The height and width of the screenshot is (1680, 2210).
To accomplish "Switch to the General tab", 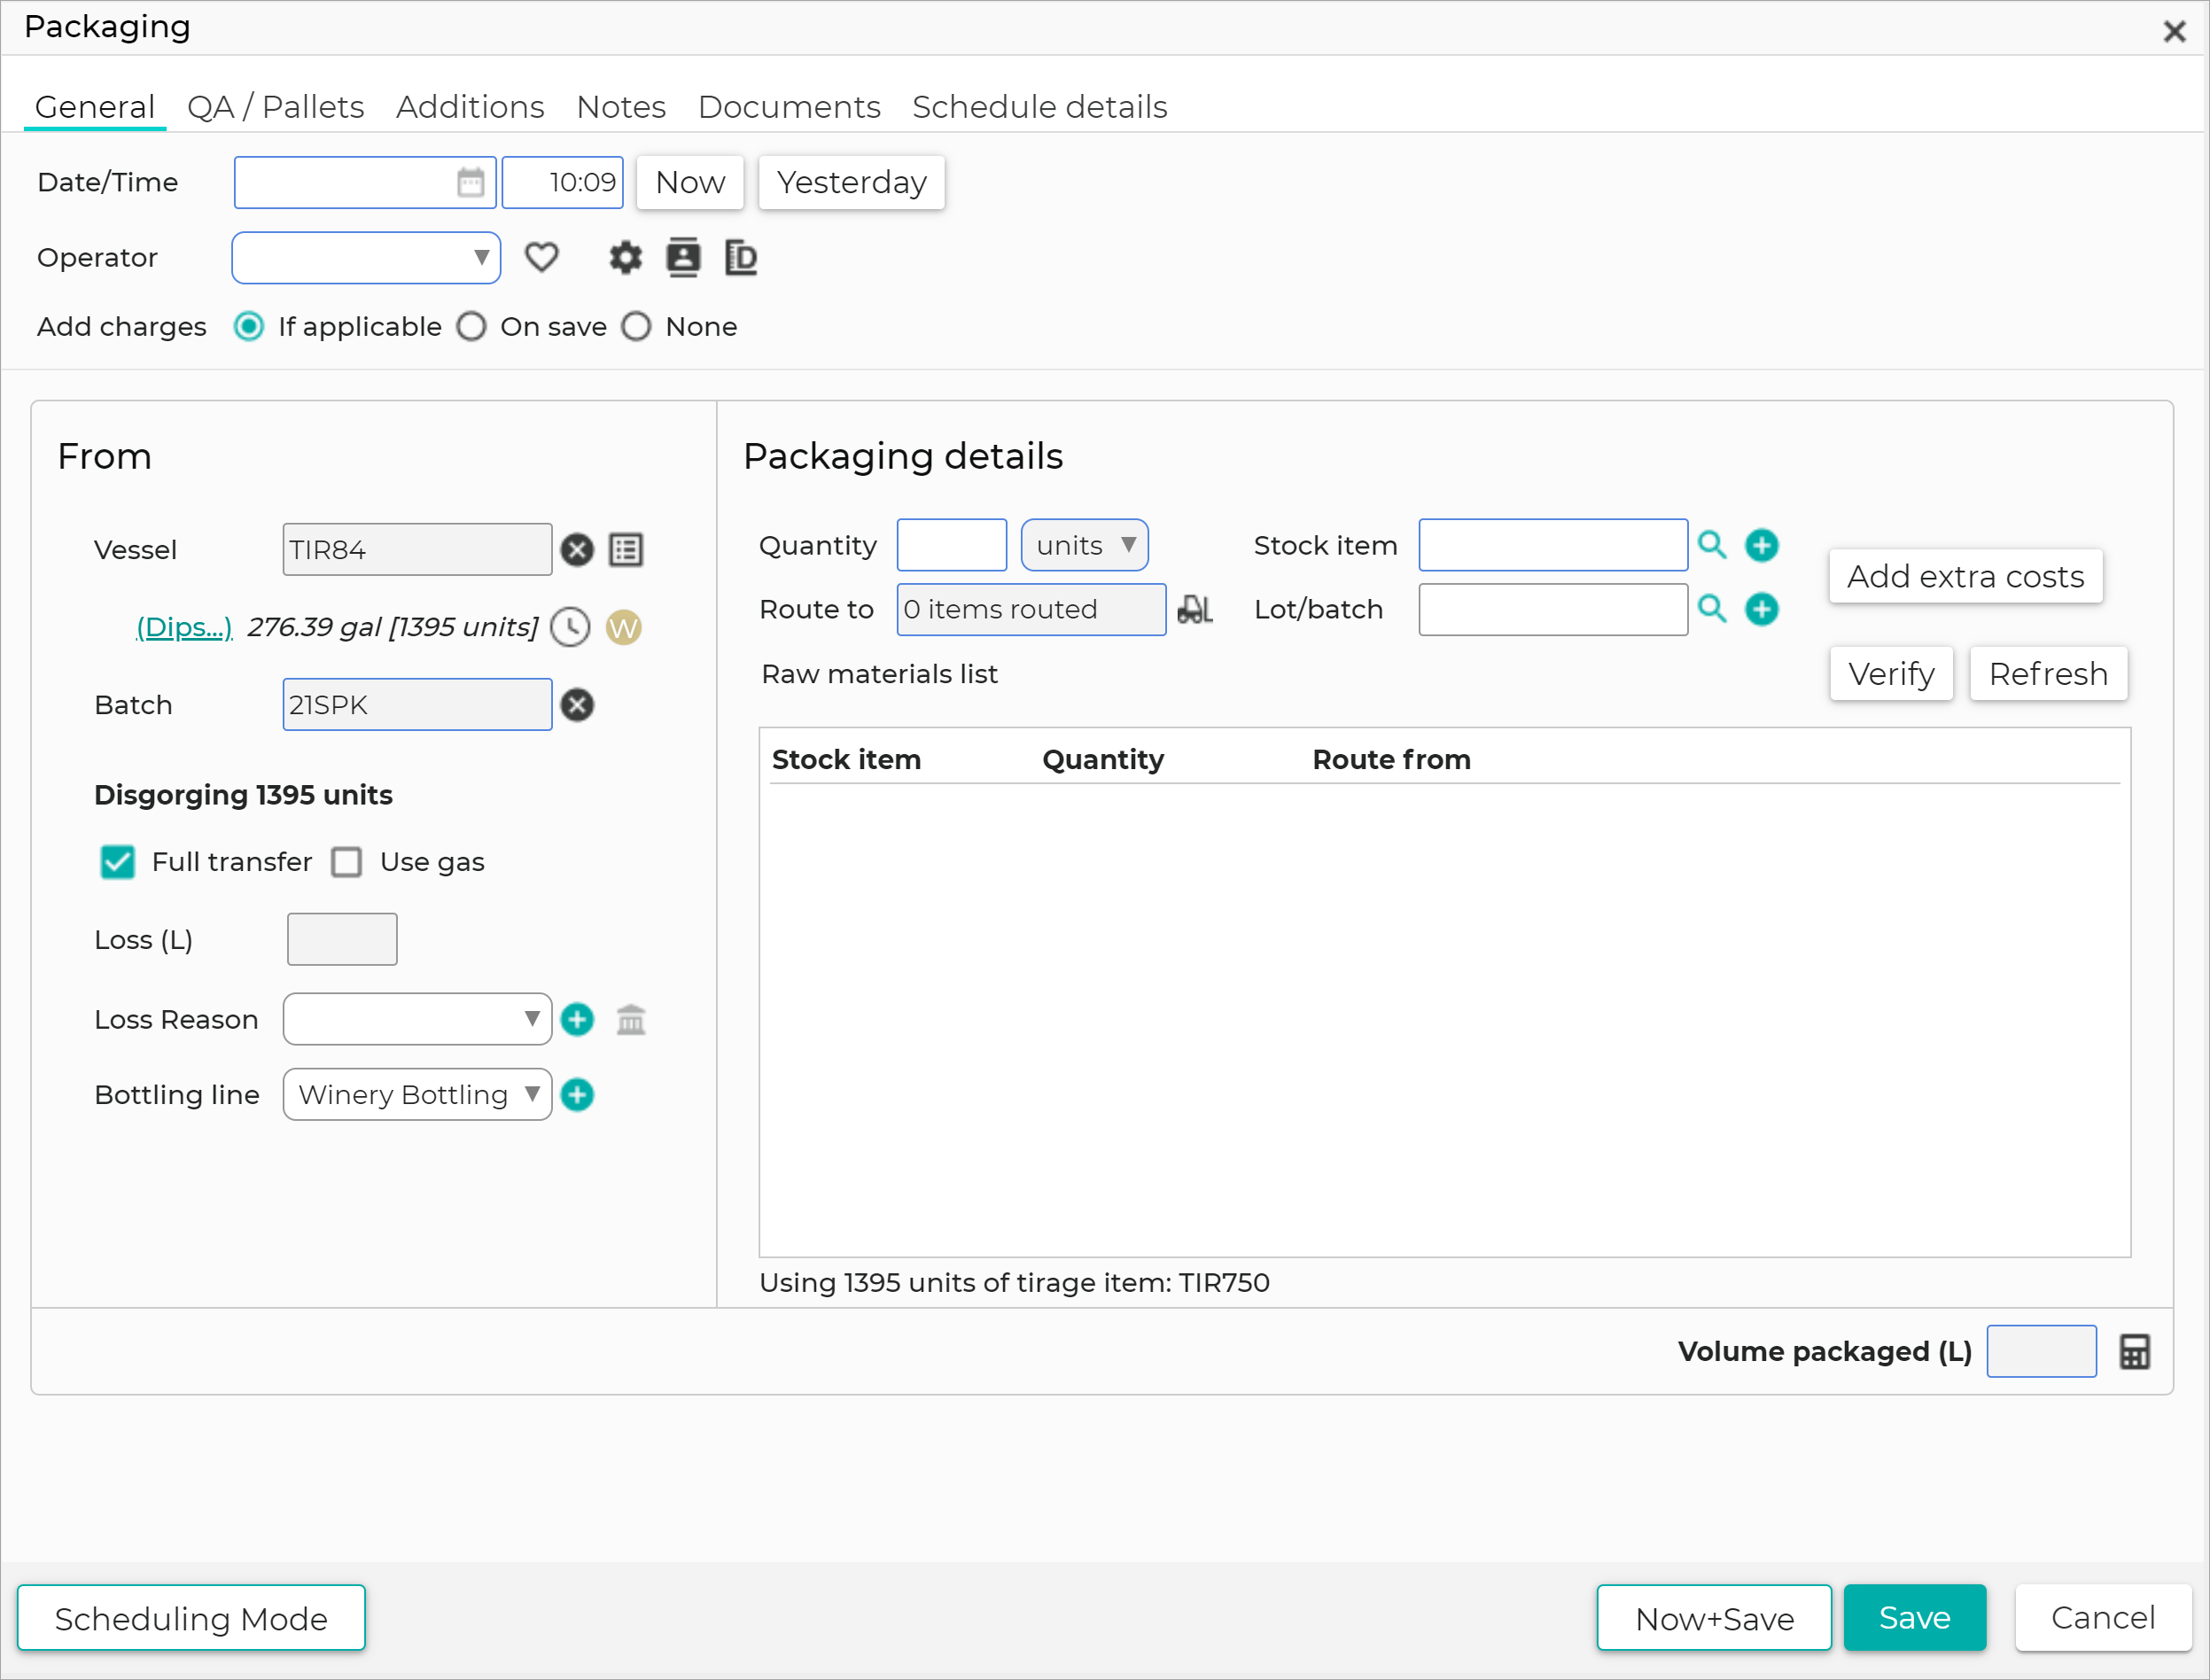I will 95,107.
